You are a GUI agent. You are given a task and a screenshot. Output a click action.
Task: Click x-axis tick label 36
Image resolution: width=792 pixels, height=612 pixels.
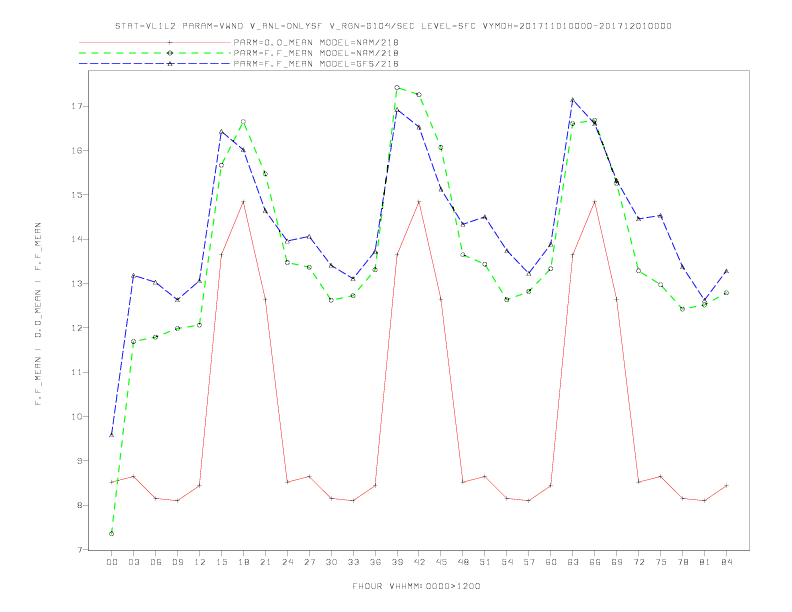point(375,562)
